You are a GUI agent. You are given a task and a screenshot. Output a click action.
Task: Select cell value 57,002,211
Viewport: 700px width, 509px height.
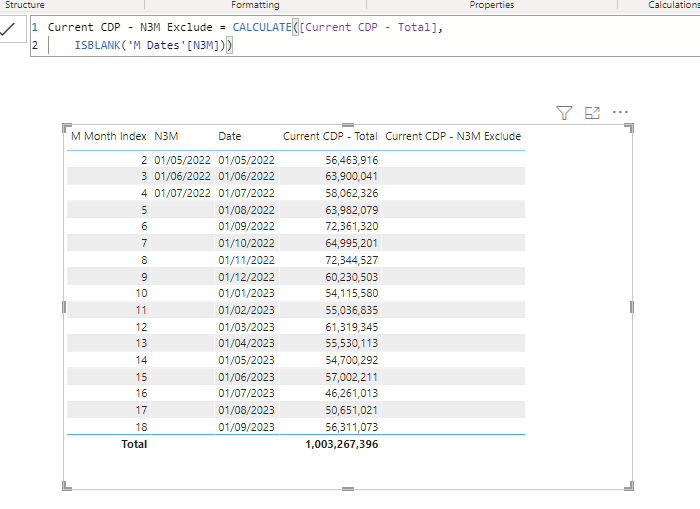351,377
